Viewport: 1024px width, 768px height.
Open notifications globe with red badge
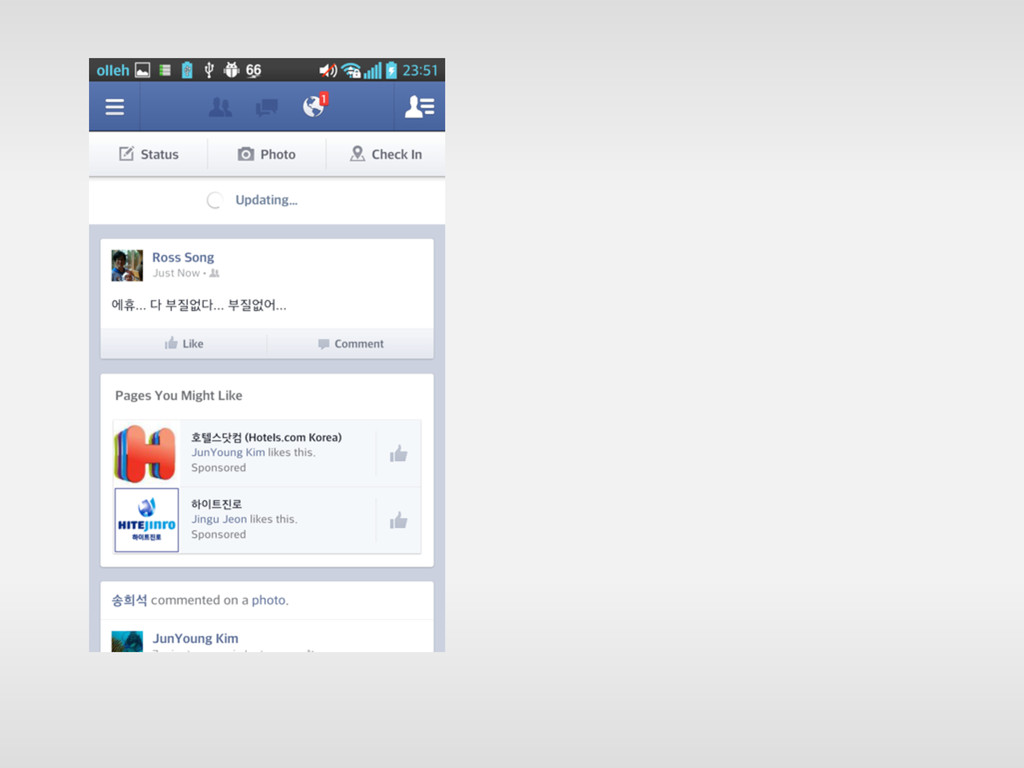tap(314, 106)
